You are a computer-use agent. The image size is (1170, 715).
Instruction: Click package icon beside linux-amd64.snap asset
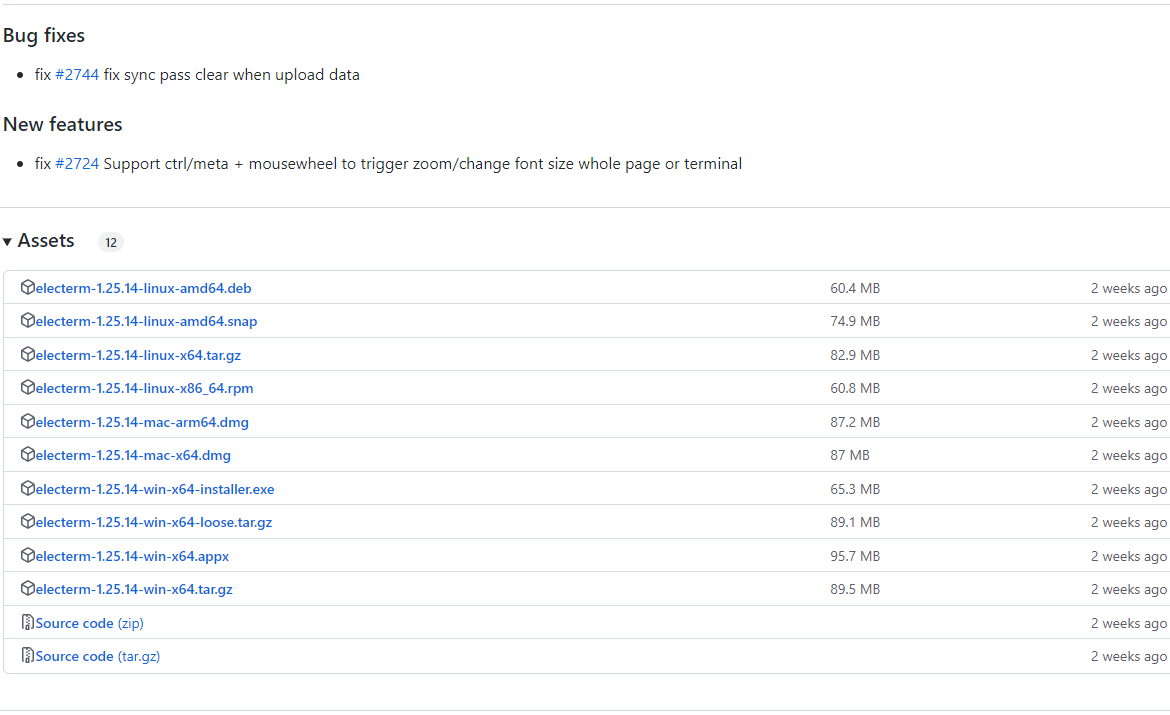(28, 320)
